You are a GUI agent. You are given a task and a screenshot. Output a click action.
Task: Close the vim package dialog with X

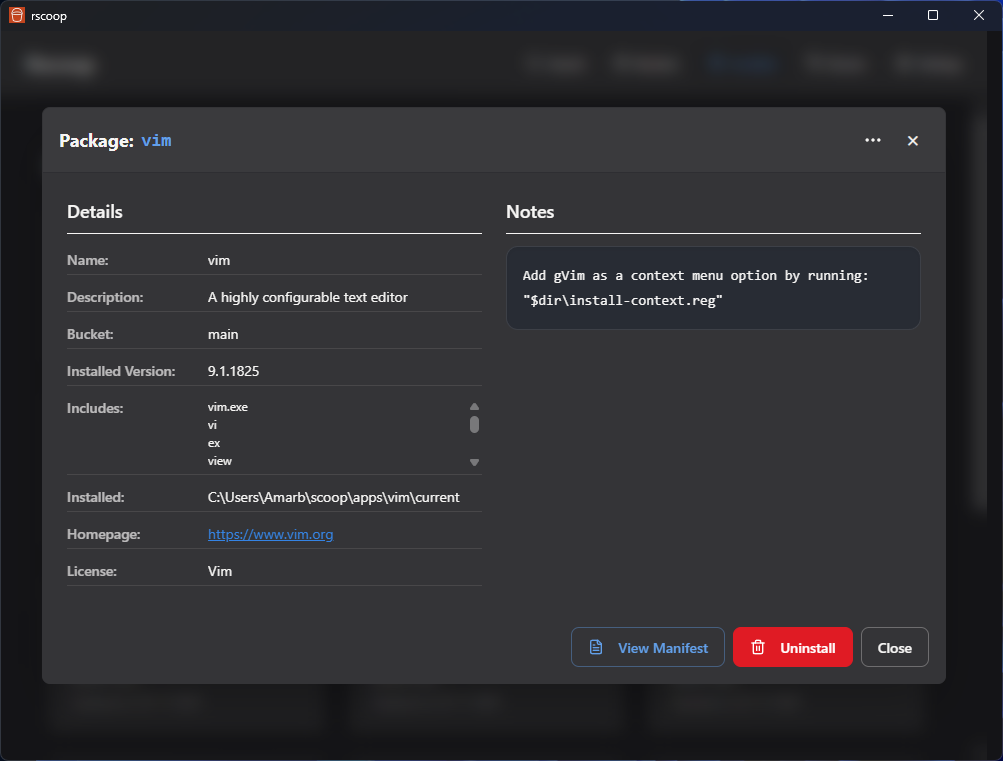coord(913,141)
